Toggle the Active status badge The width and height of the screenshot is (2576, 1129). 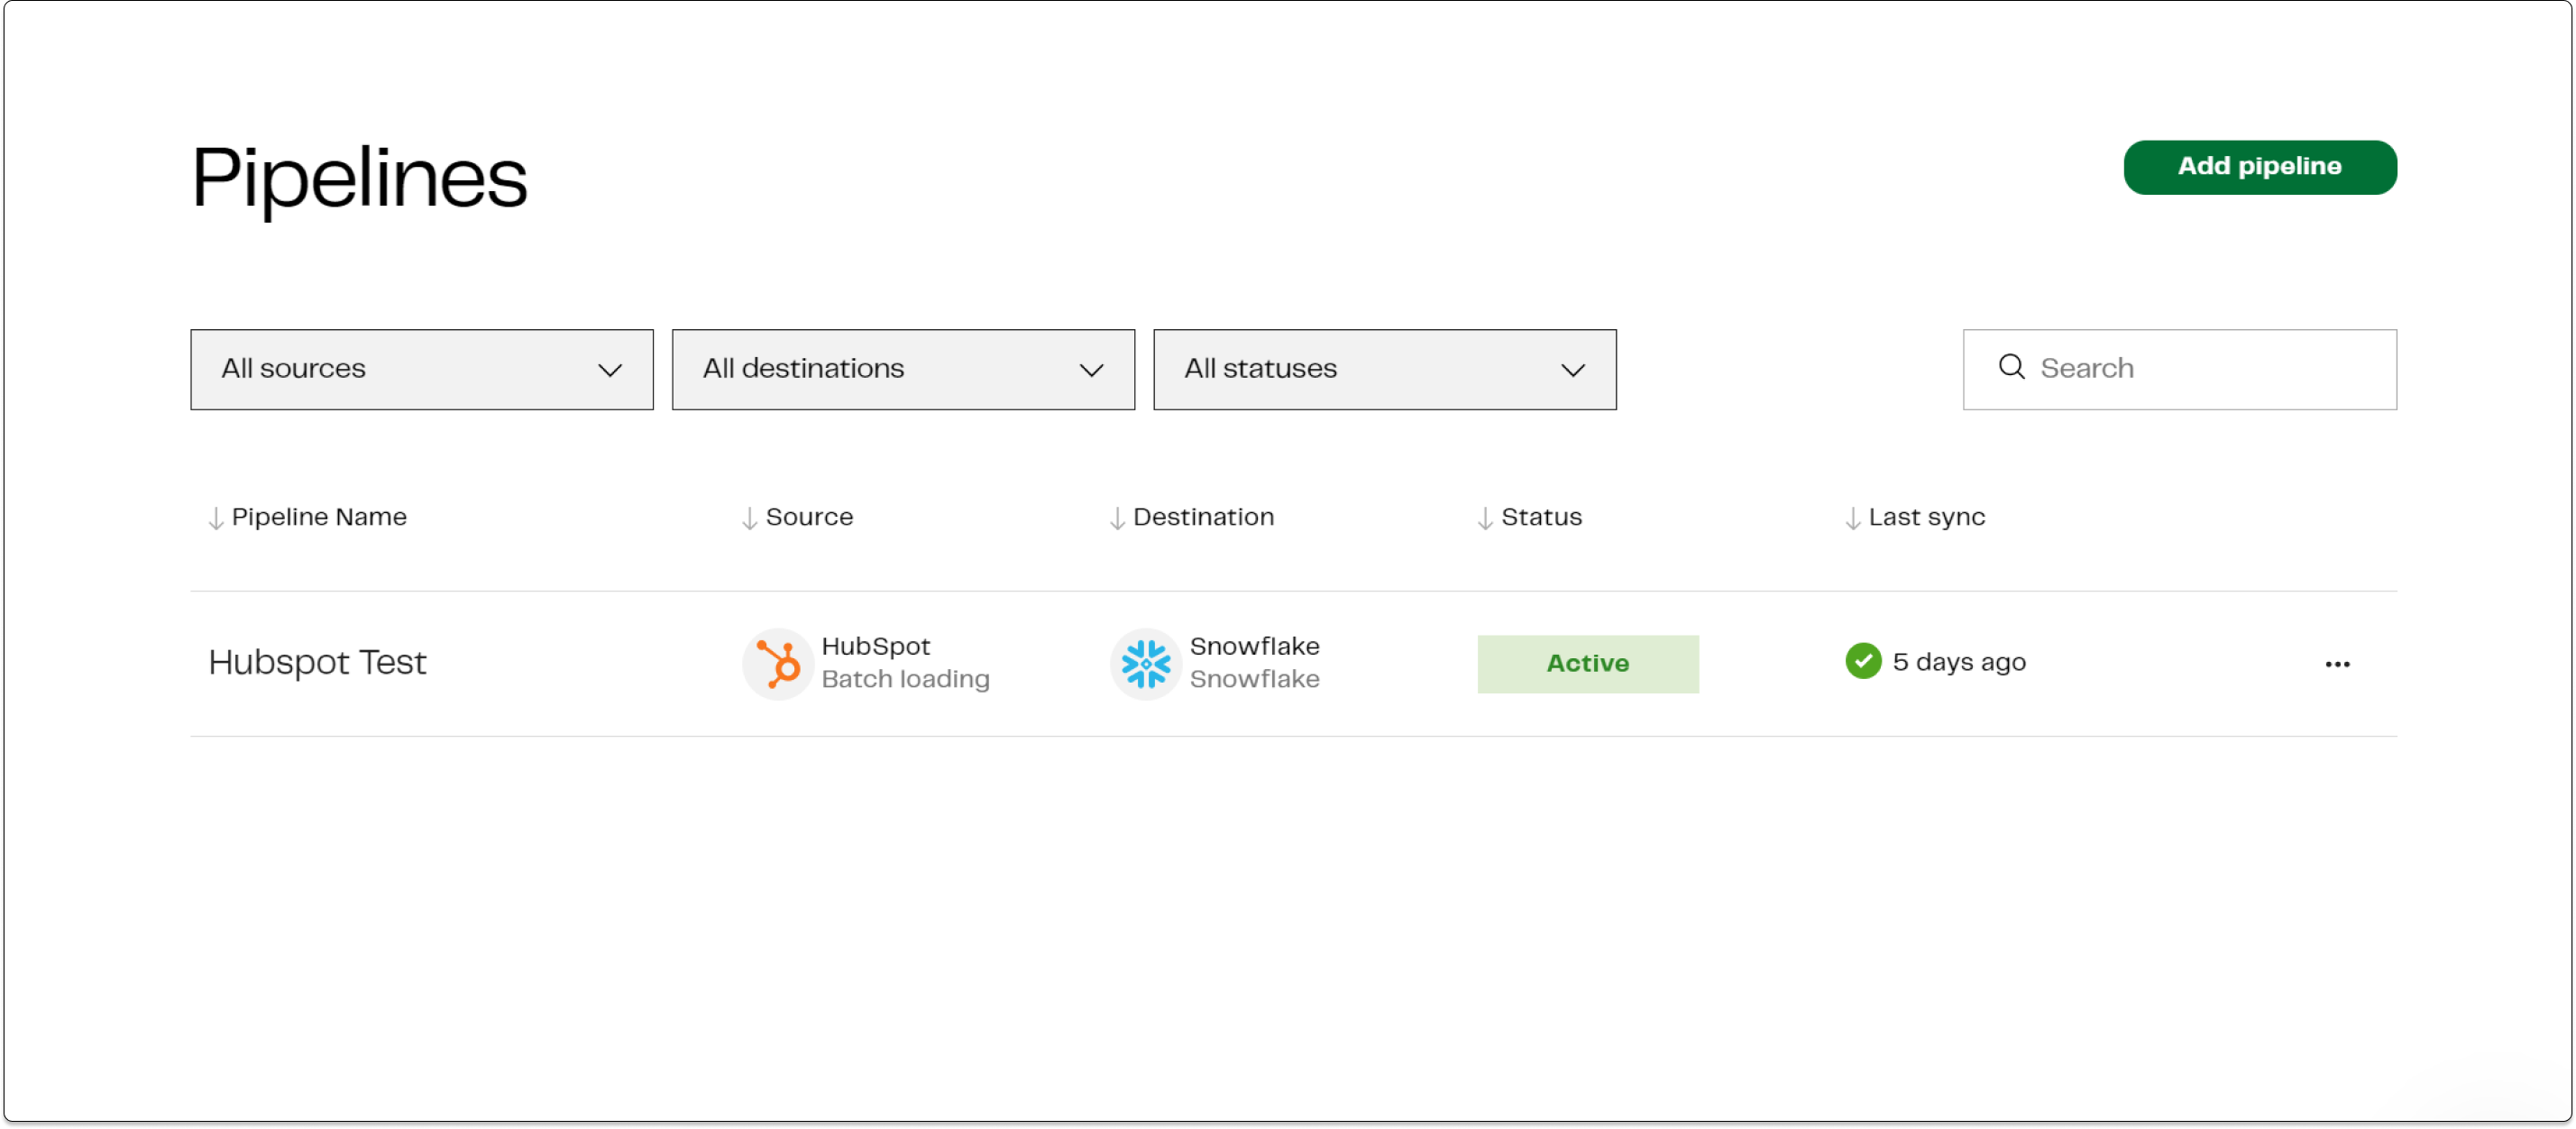(x=1587, y=663)
